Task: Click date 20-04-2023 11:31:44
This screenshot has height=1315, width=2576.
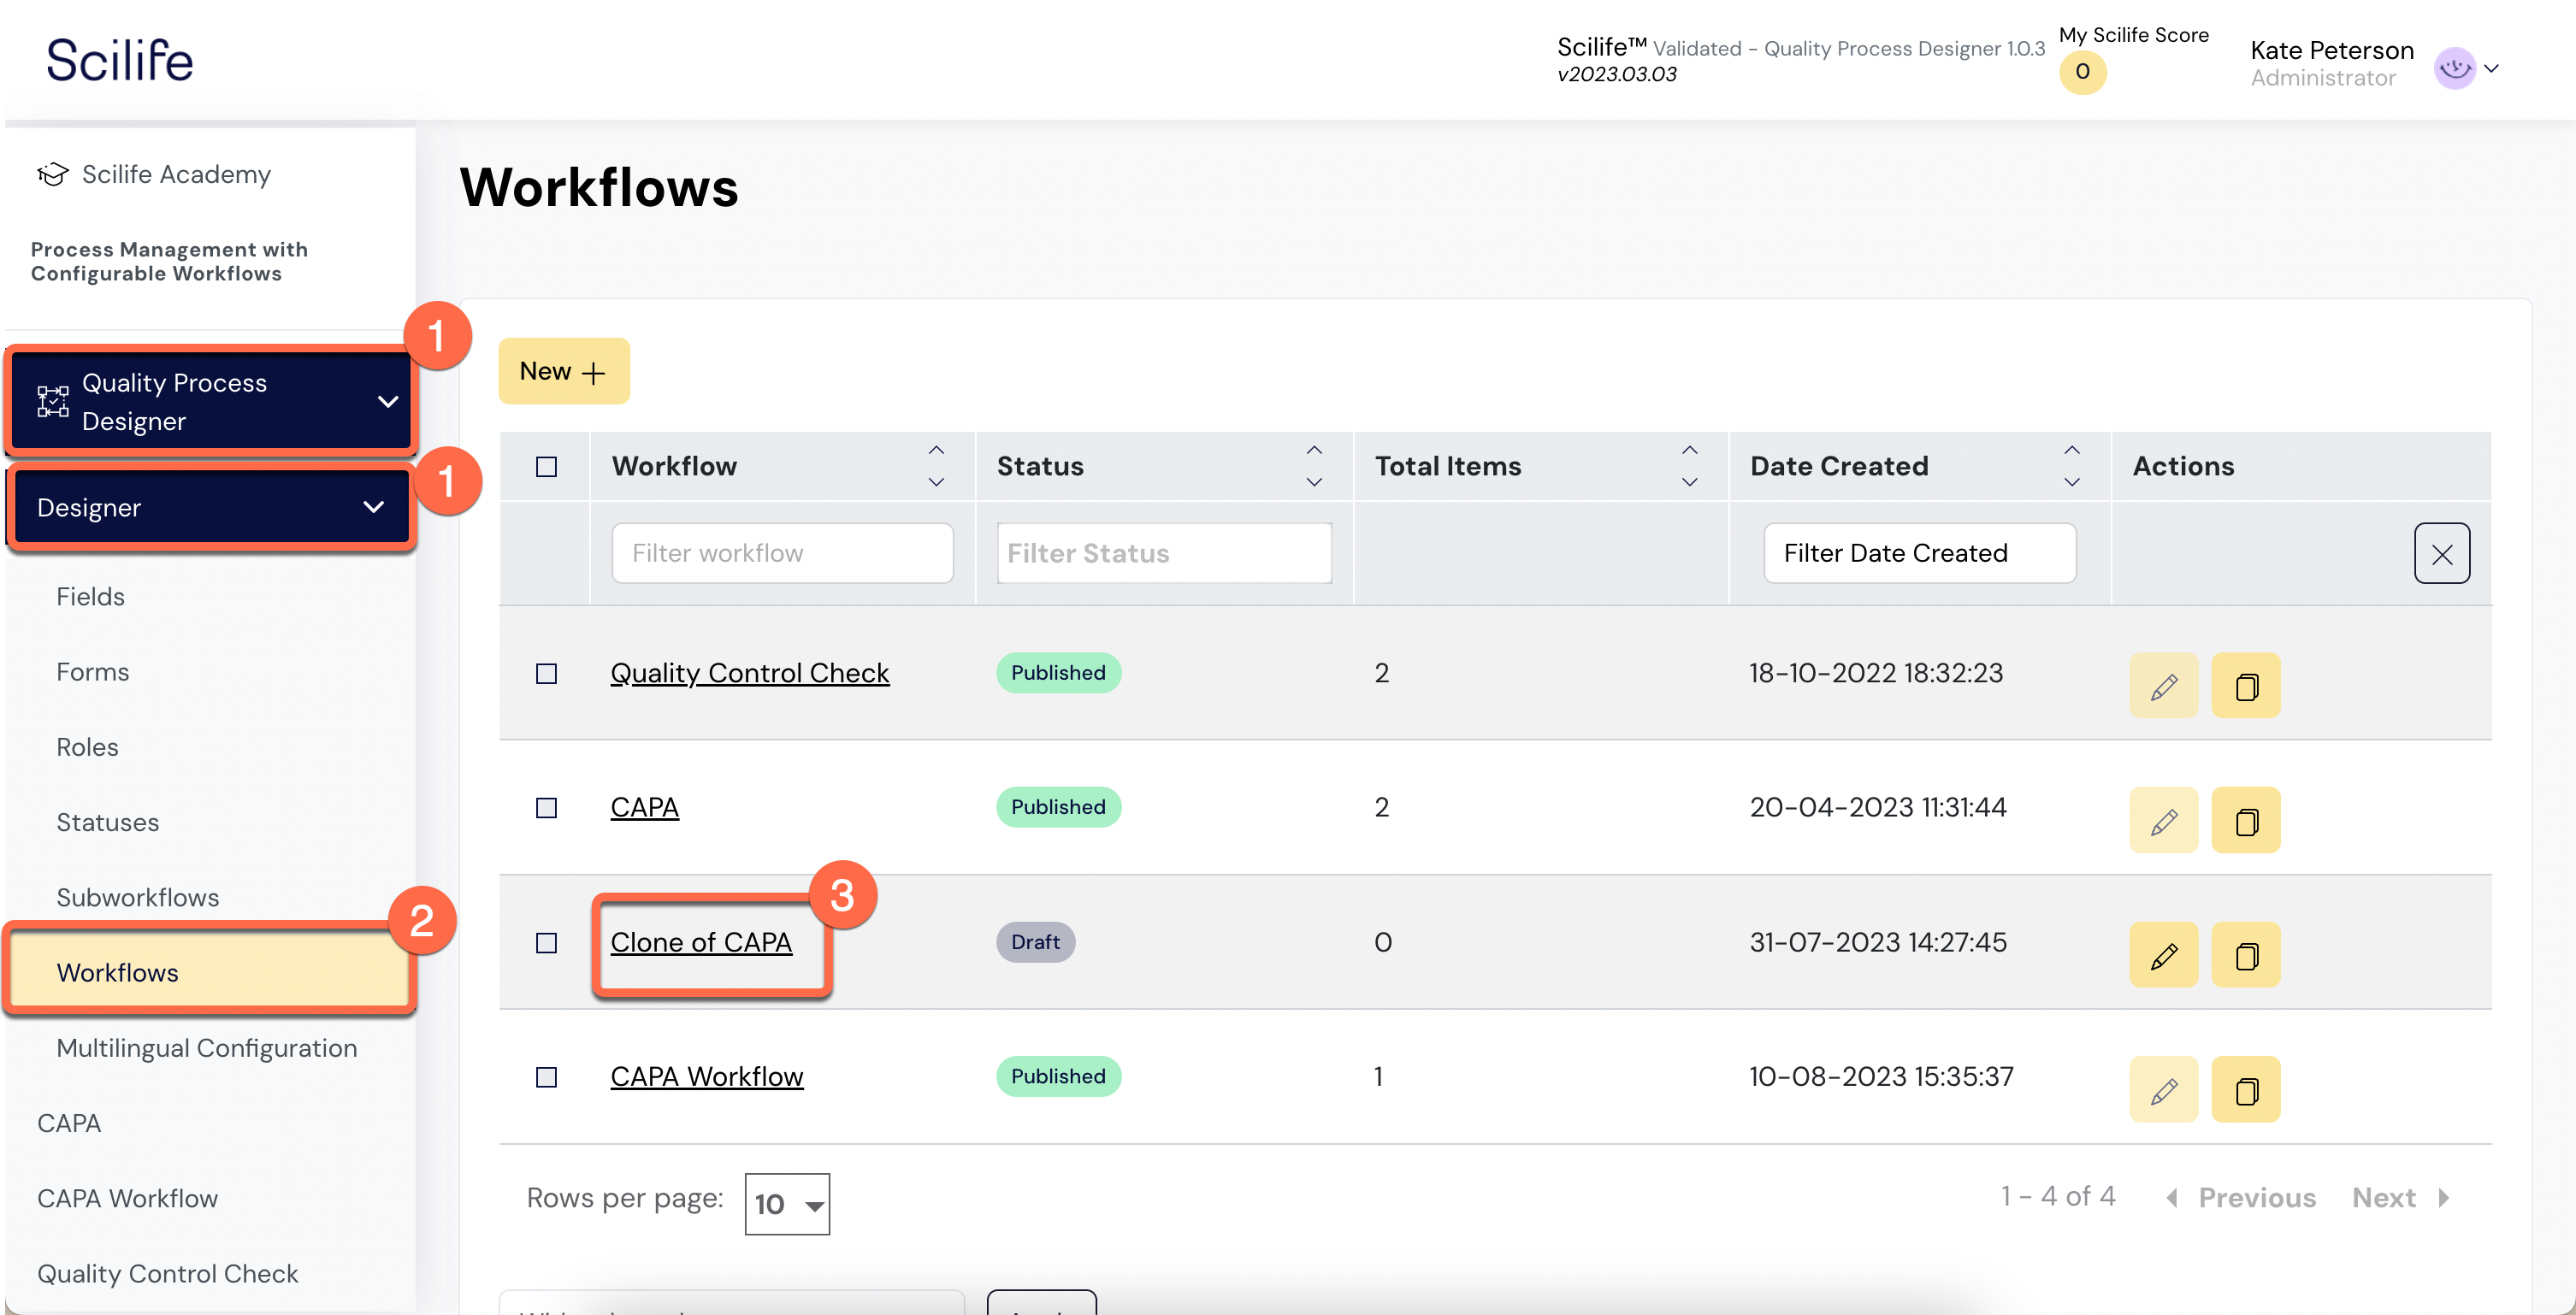Action: coord(1878,807)
